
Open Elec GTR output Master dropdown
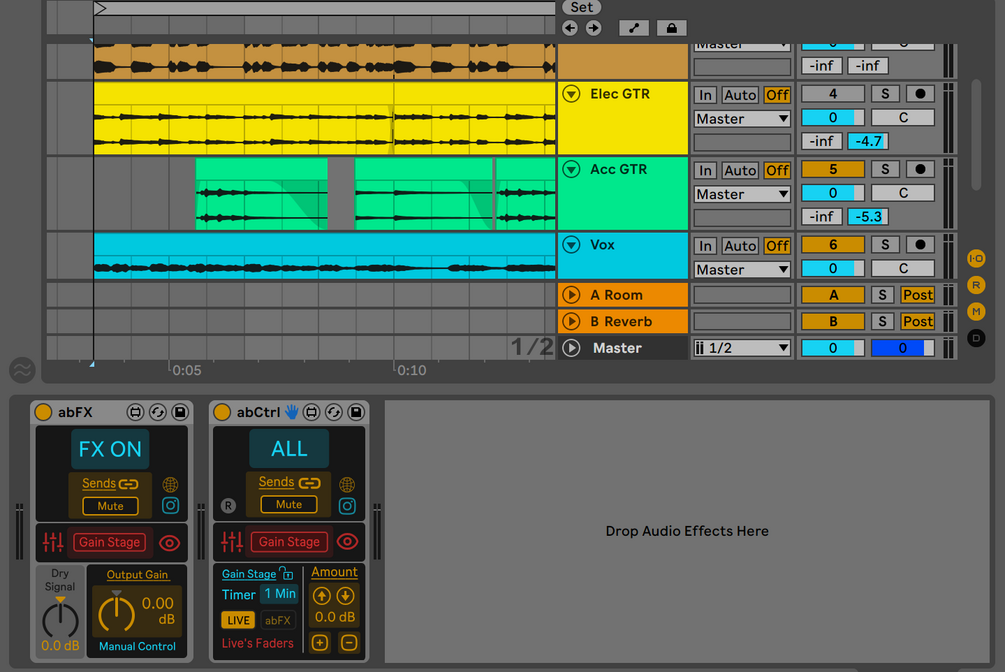tap(742, 119)
